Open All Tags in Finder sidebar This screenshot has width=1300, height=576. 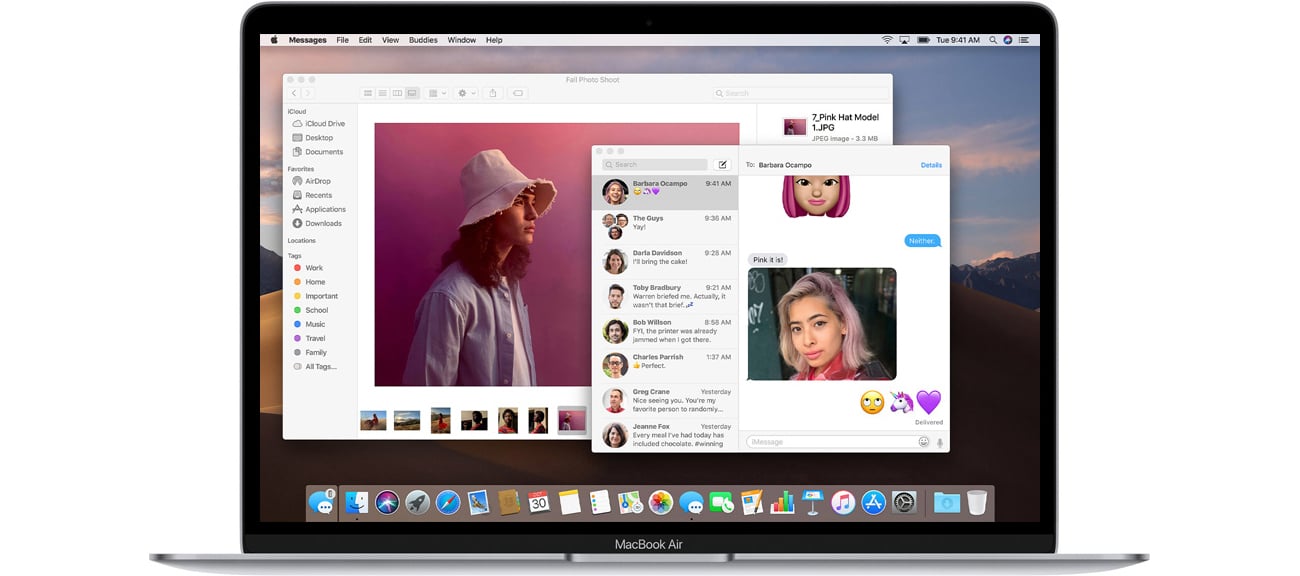[x=314, y=366]
